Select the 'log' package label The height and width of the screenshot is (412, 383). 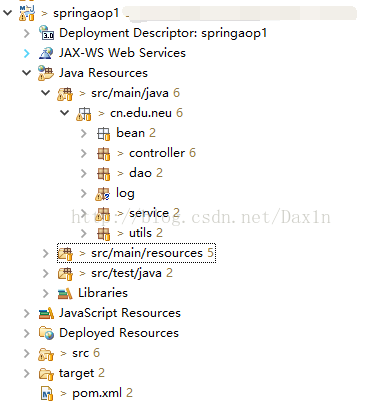tap(125, 194)
